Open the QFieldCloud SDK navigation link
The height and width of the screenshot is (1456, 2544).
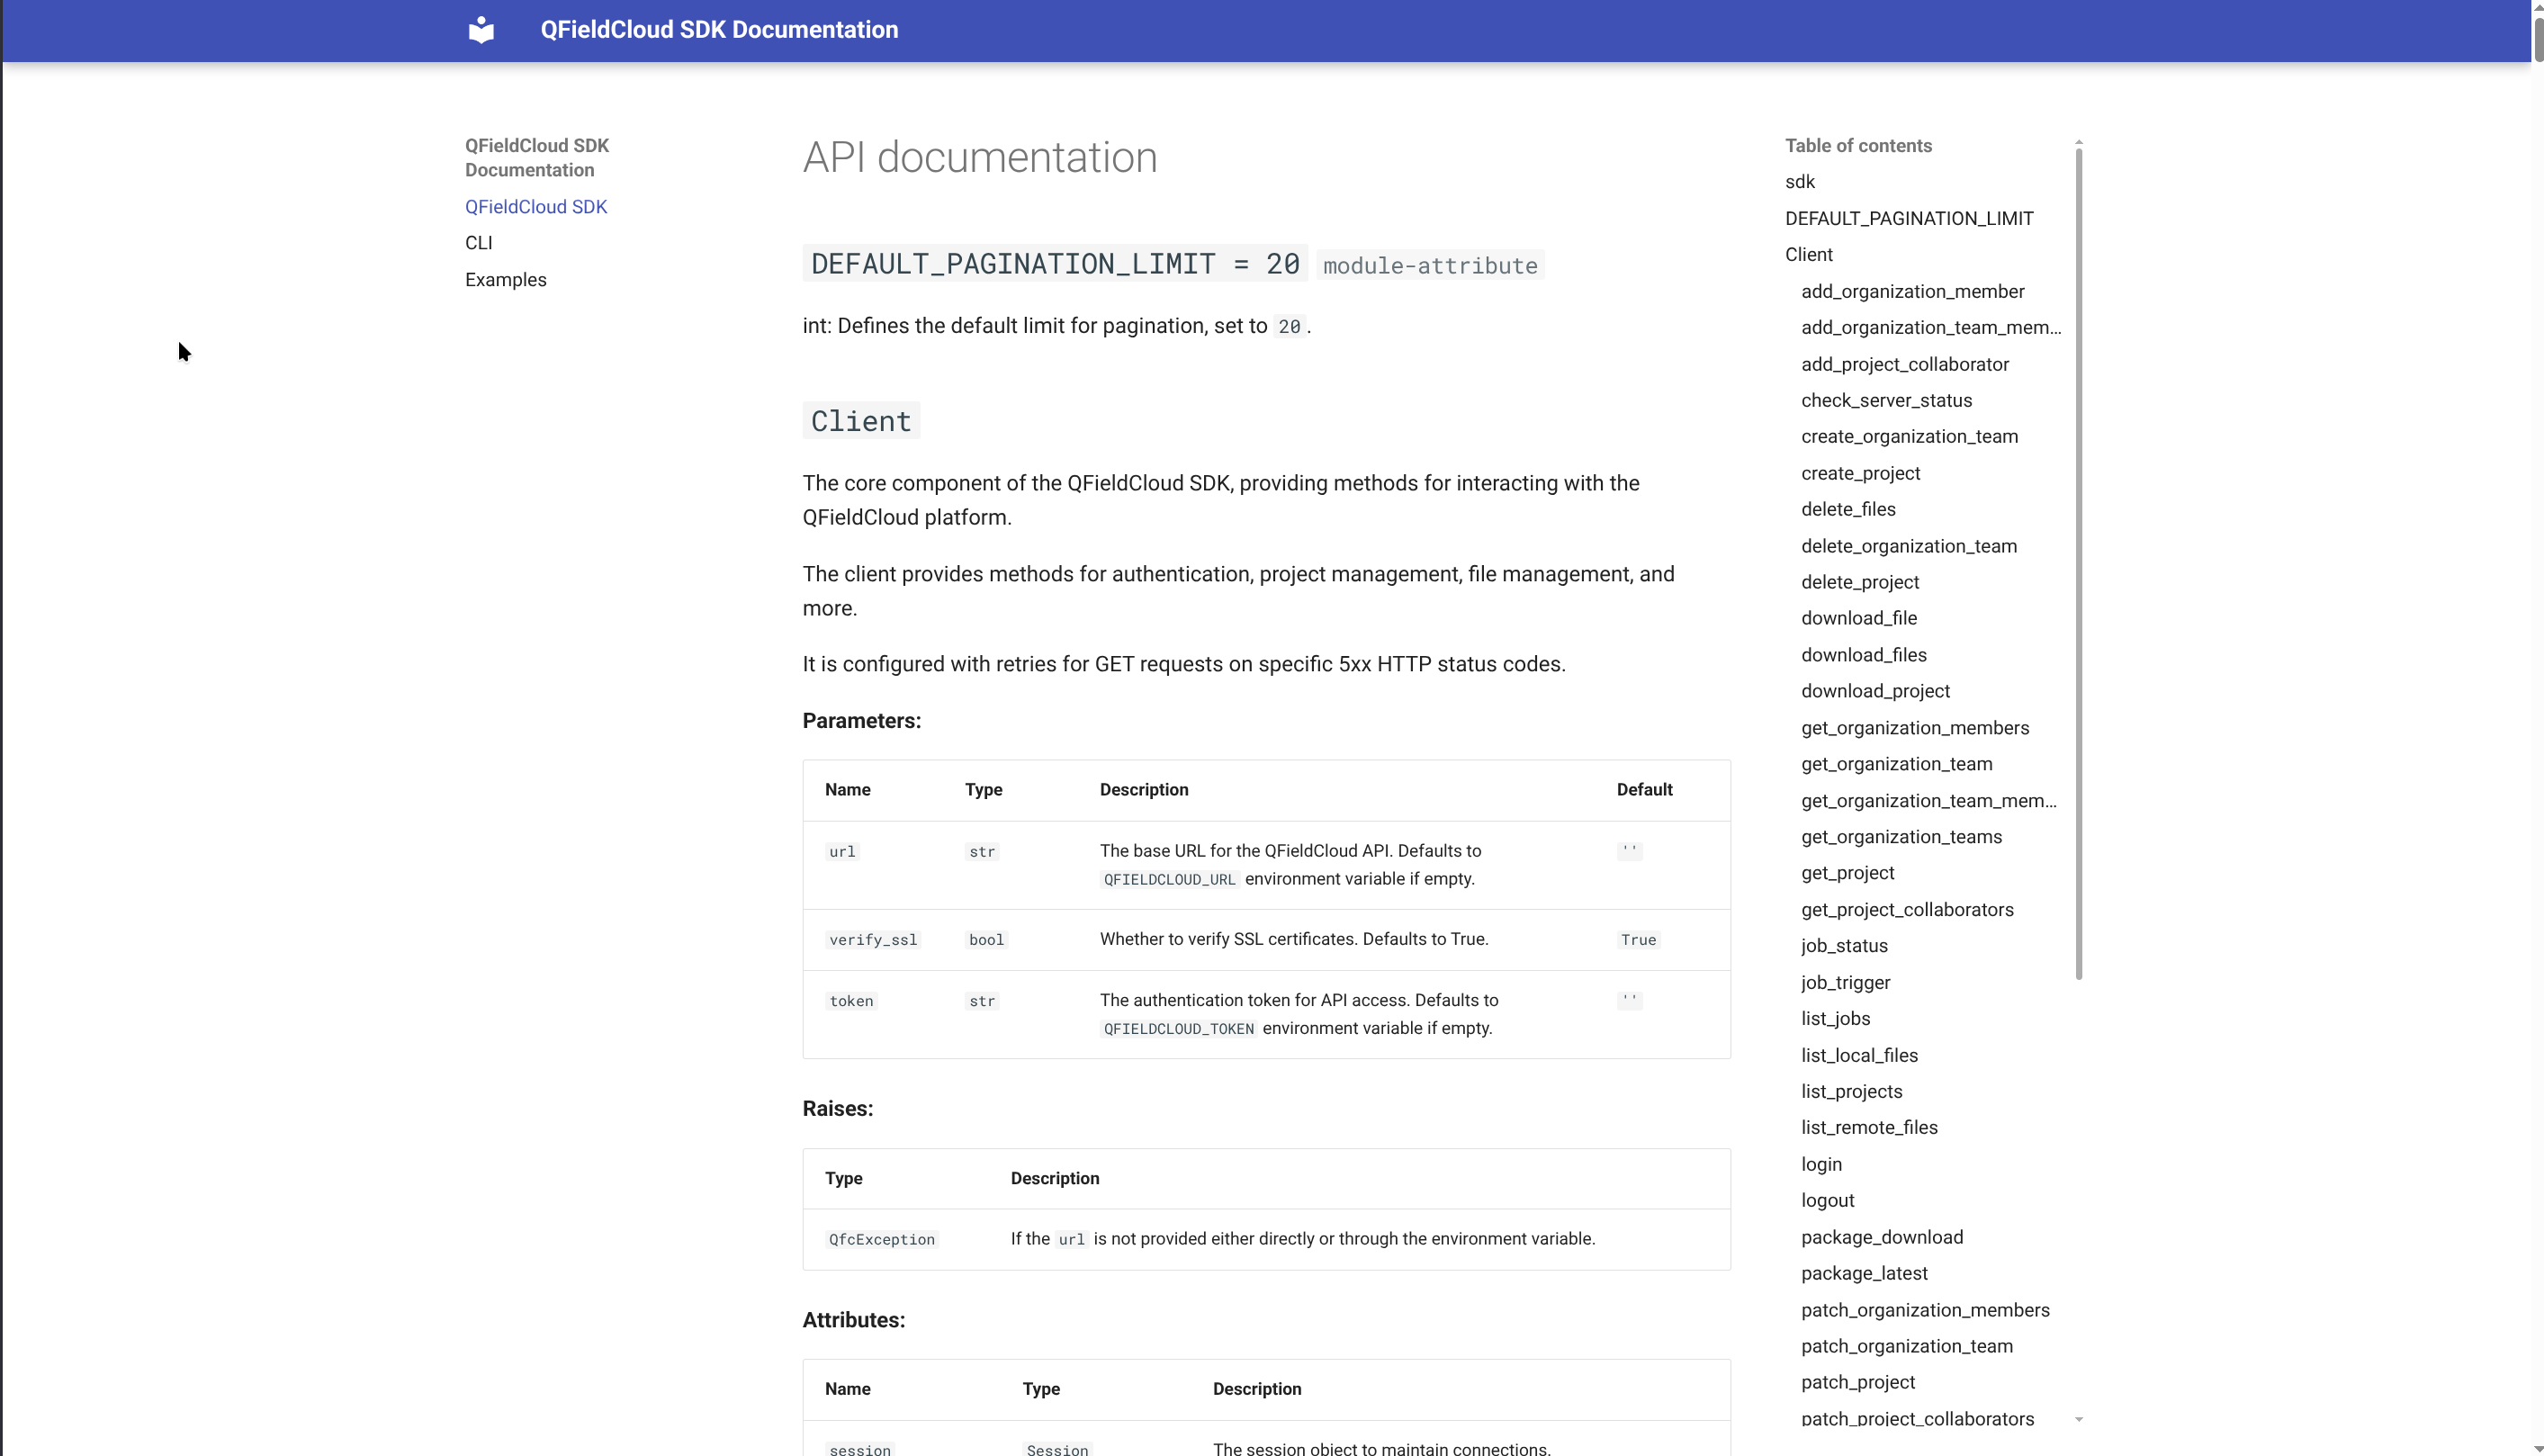(x=536, y=207)
